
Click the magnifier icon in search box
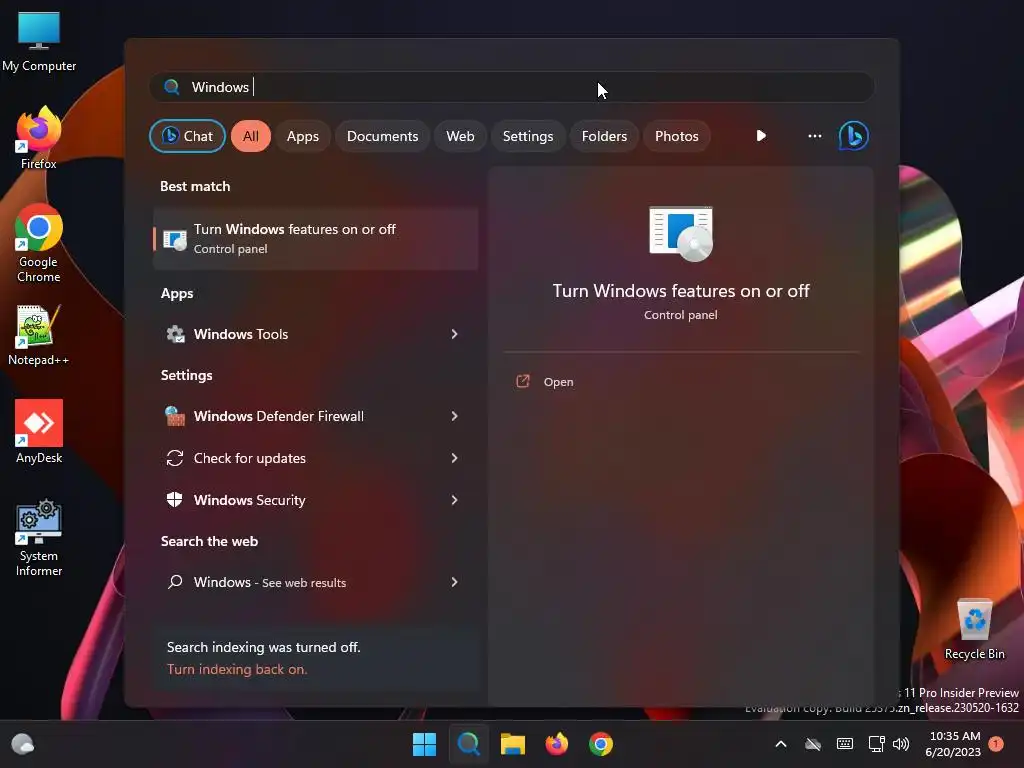click(x=172, y=87)
